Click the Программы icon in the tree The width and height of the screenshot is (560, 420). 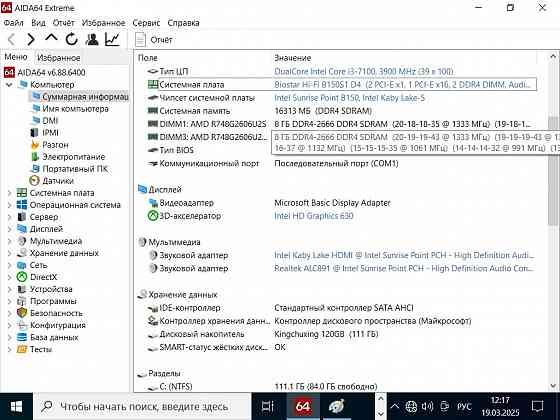pyautogui.click(x=22, y=301)
